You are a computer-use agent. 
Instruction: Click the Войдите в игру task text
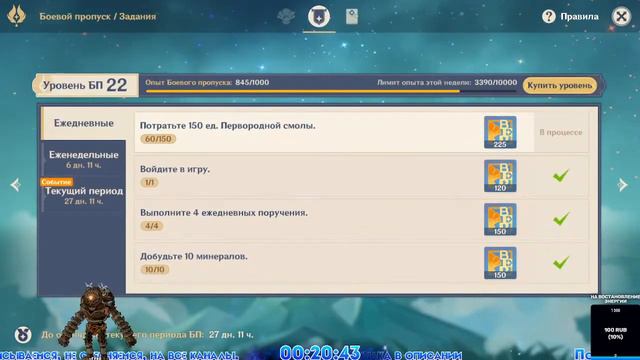175,169
